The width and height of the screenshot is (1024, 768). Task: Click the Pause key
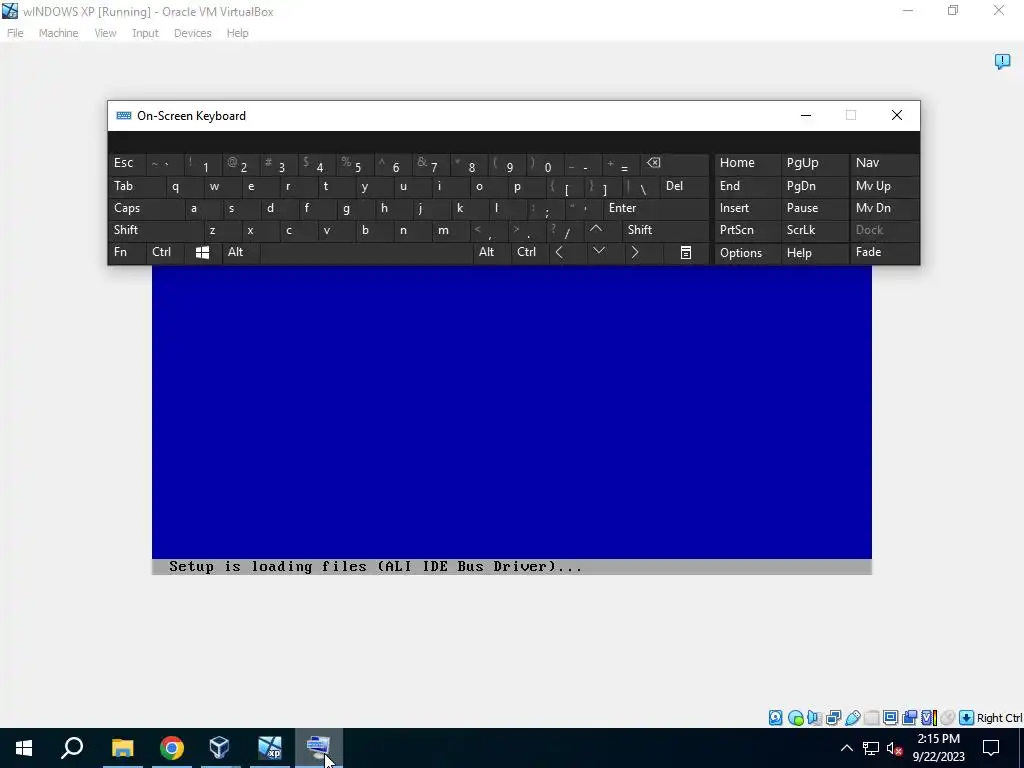(814, 208)
